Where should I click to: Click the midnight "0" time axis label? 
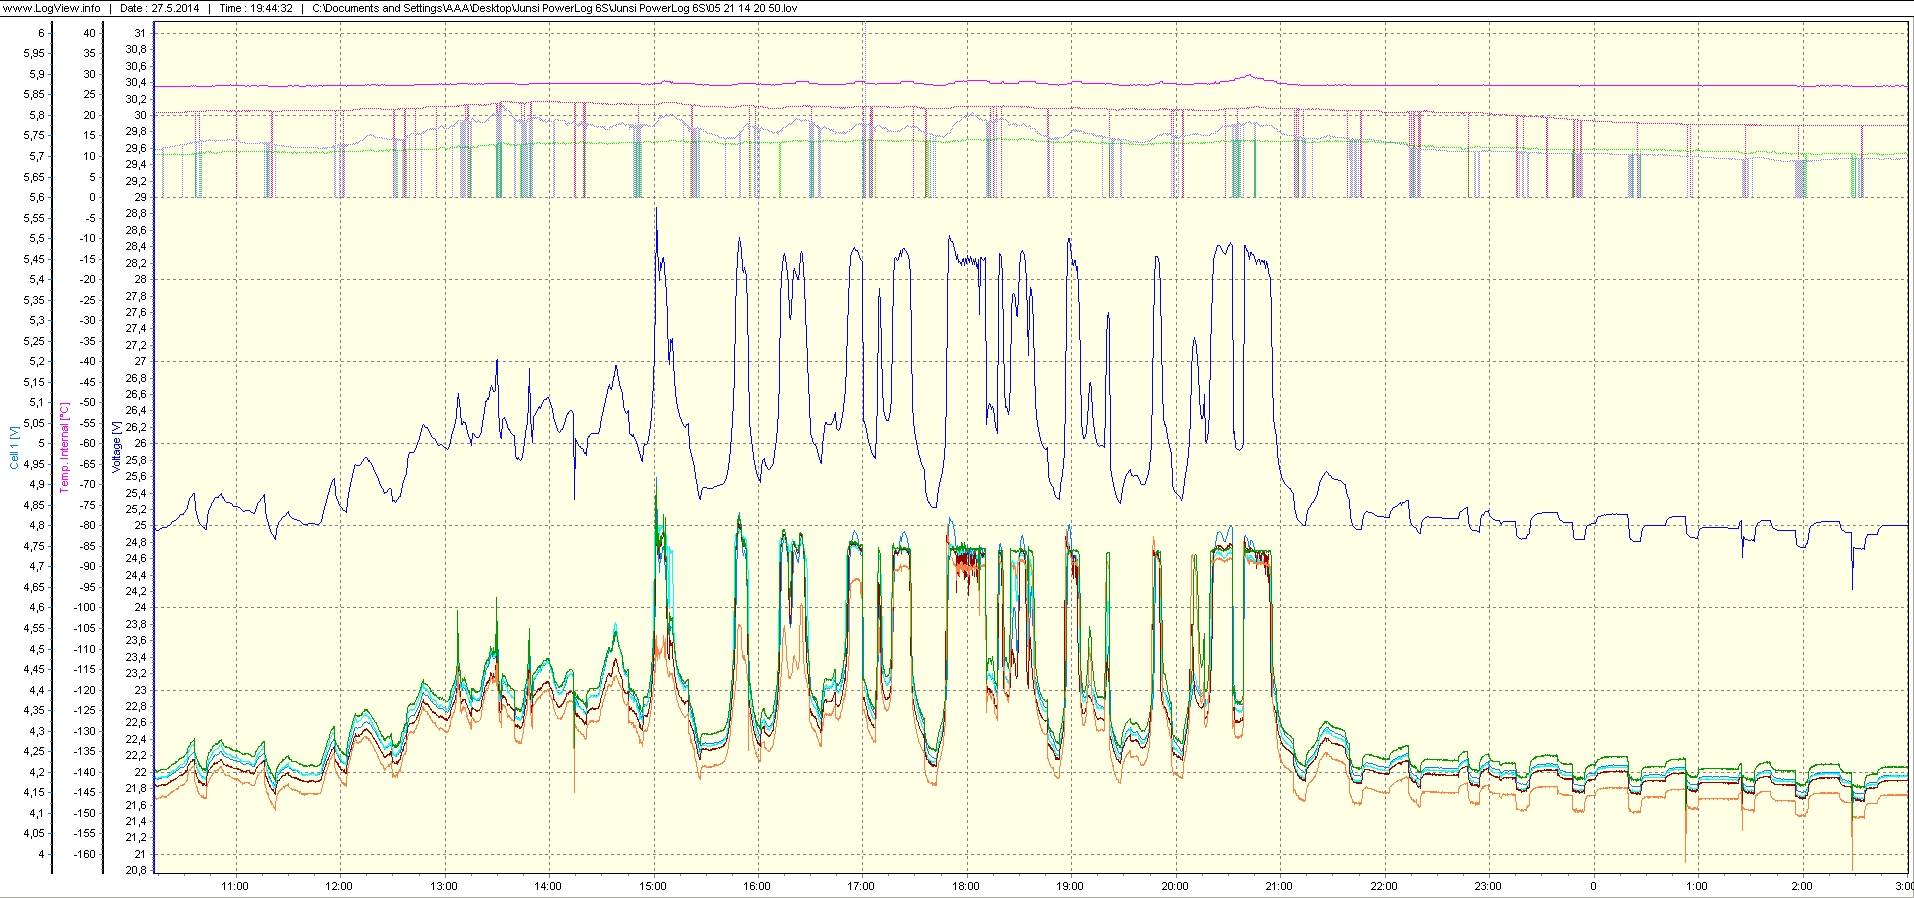coord(1593,886)
